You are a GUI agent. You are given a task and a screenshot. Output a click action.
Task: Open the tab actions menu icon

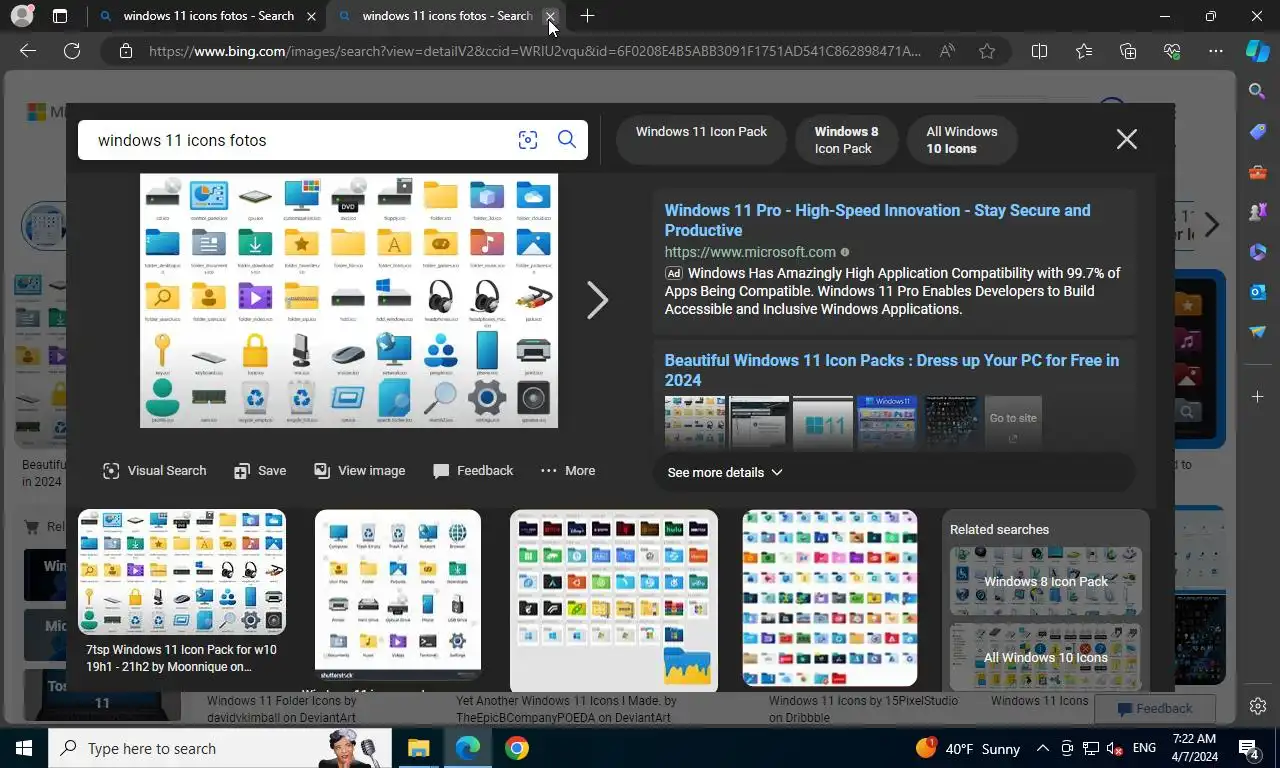point(60,16)
